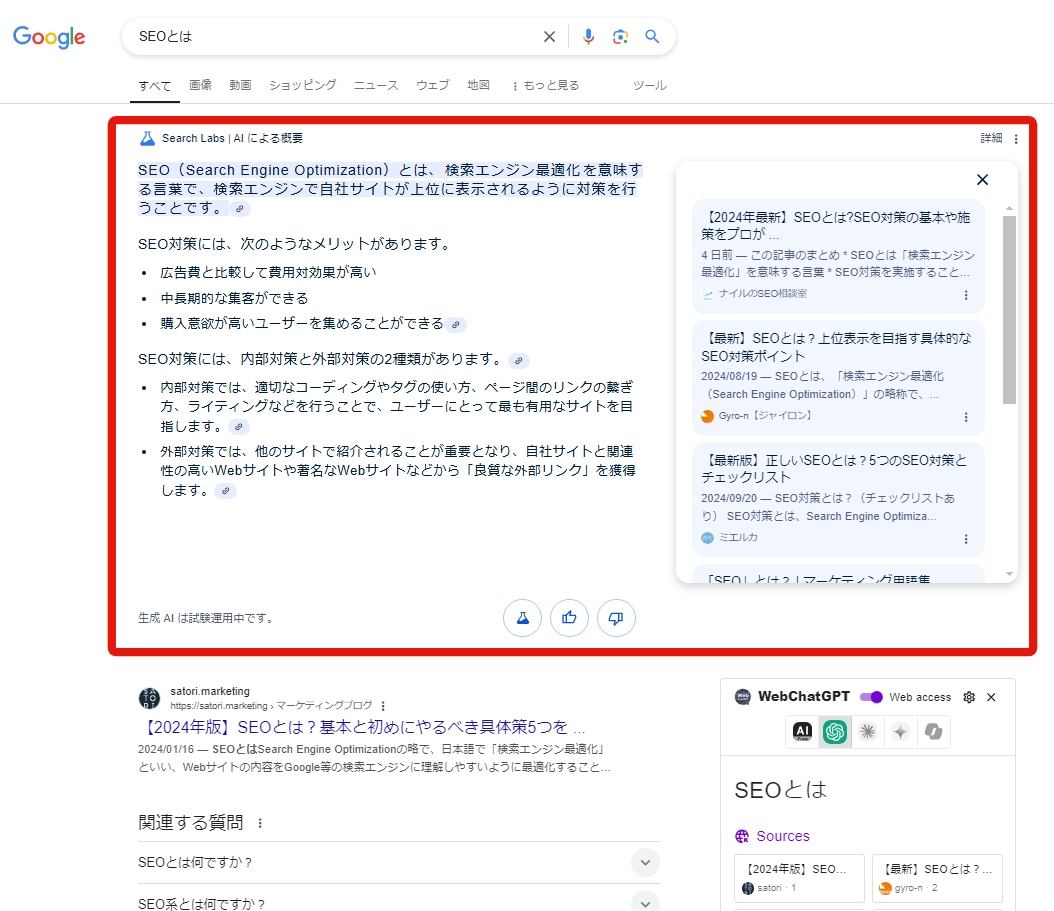Select the Copilot model icon in WebChatGPT
Image resolution: width=1054 pixels, height=911 pixels.
pyautogui.click(x=933, y=731)
